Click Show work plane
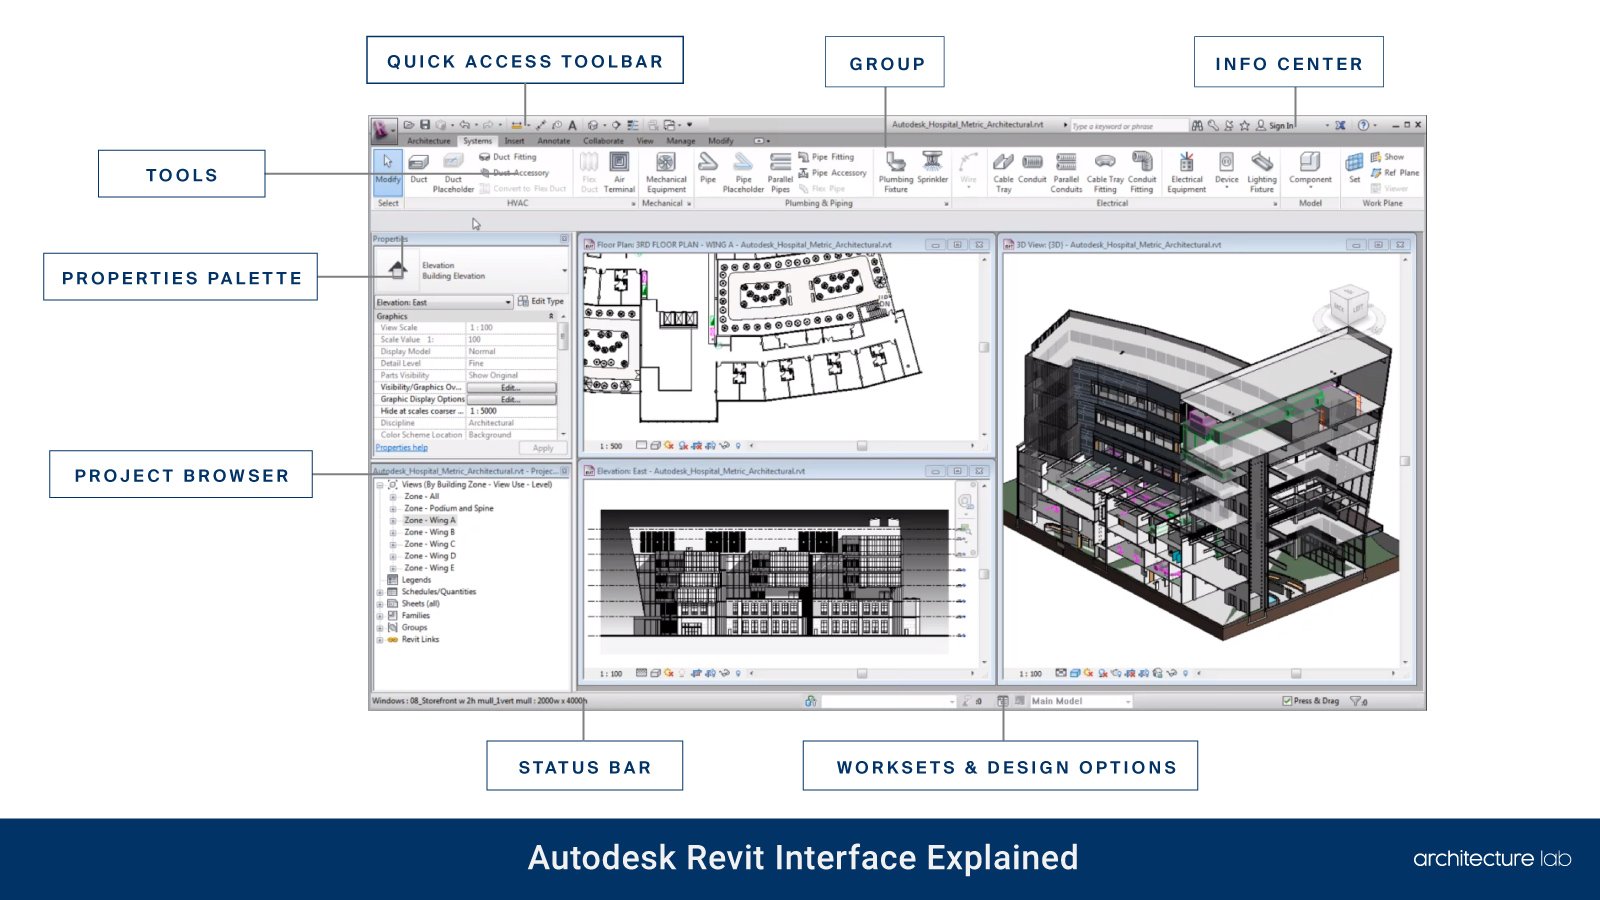The width and height of the screenshot is (1600, 900). (1387, 157)
